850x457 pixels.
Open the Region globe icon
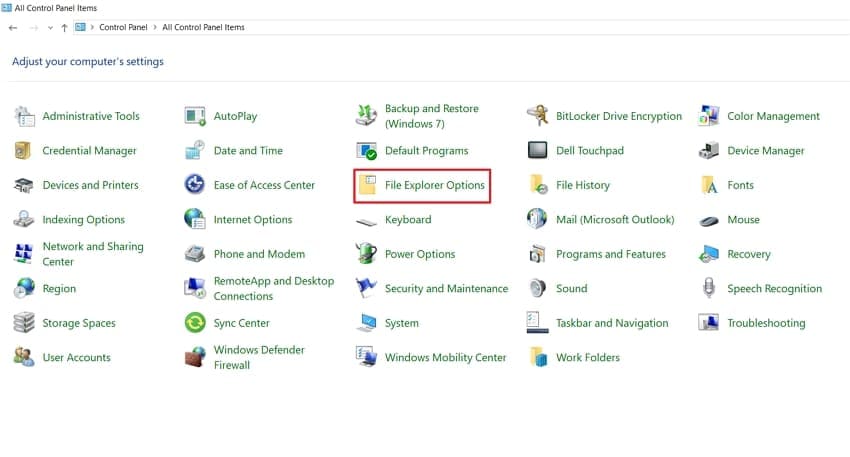pos(24,288)
